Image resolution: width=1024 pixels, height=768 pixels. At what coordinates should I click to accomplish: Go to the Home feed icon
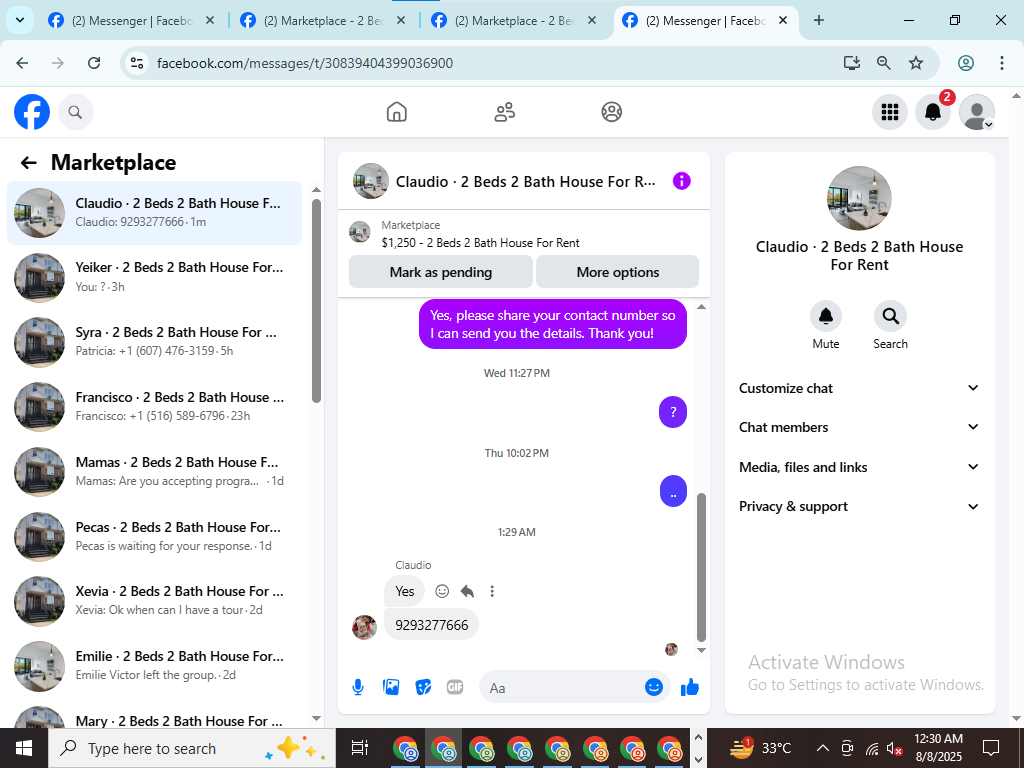click(396, 112)
